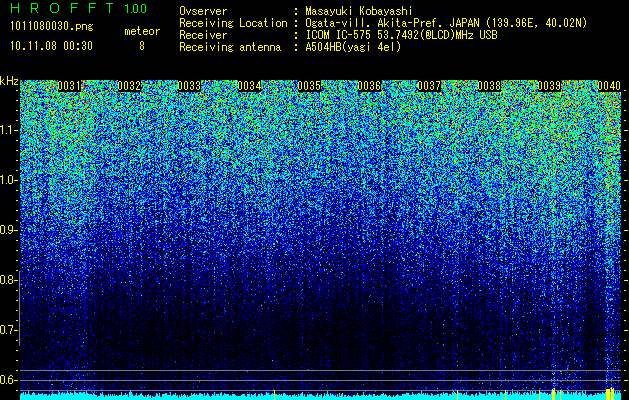Click the meteor count label
The image size is (629, 400).
coord(142,31)
